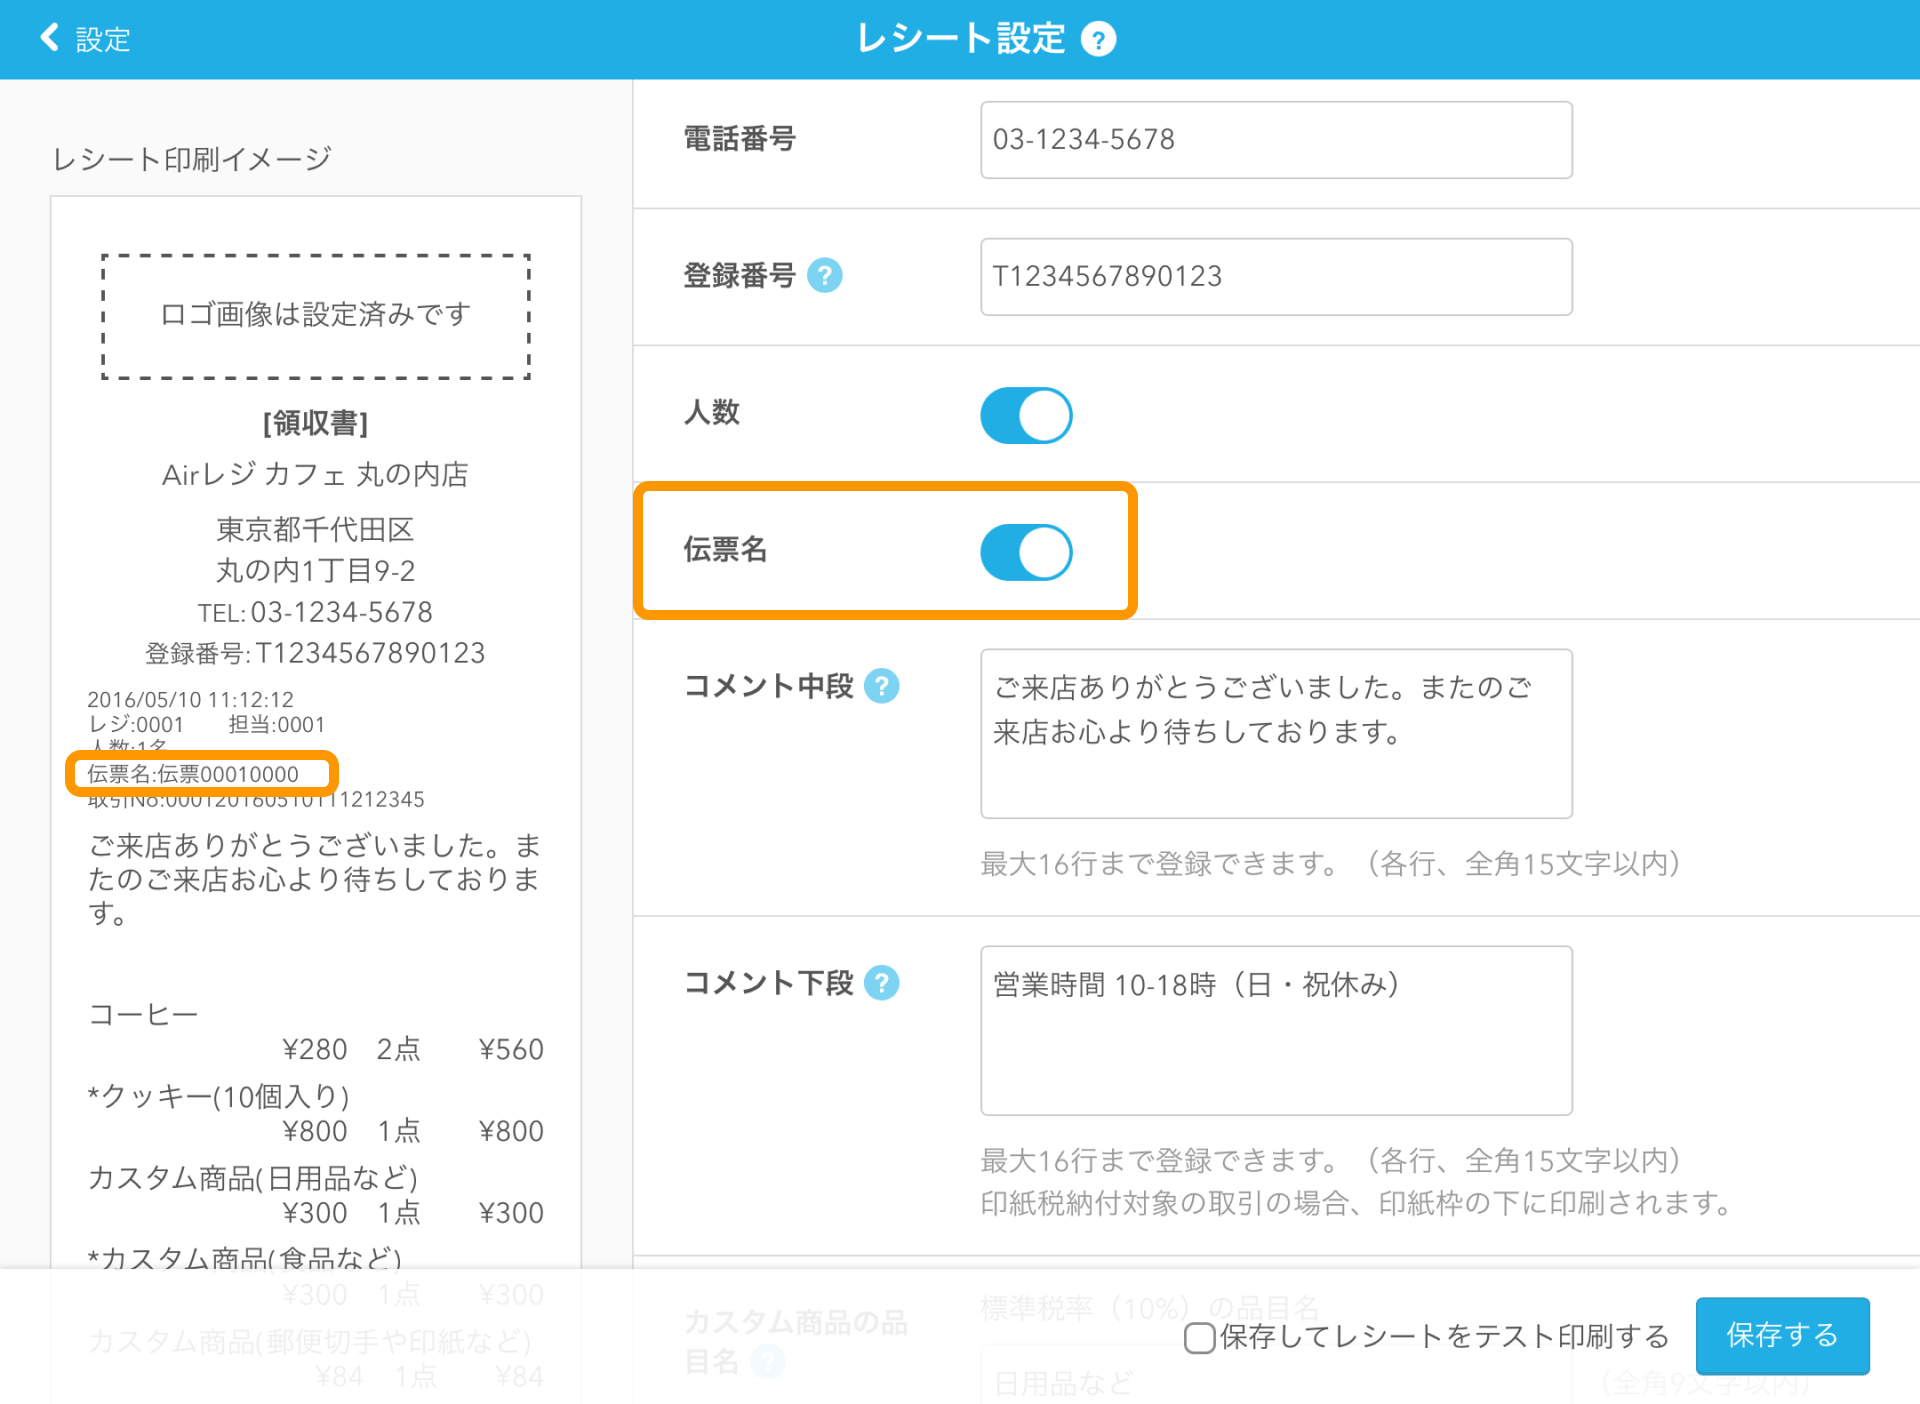Image resolution: width=1920 pixels, height=1404 pixels.
Task: Open help icon beside レシート設定 title
Action: (1098, 40)
